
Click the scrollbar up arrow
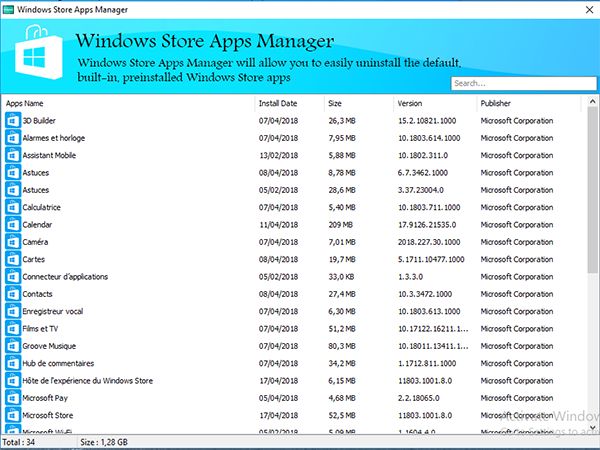[592, 101]
